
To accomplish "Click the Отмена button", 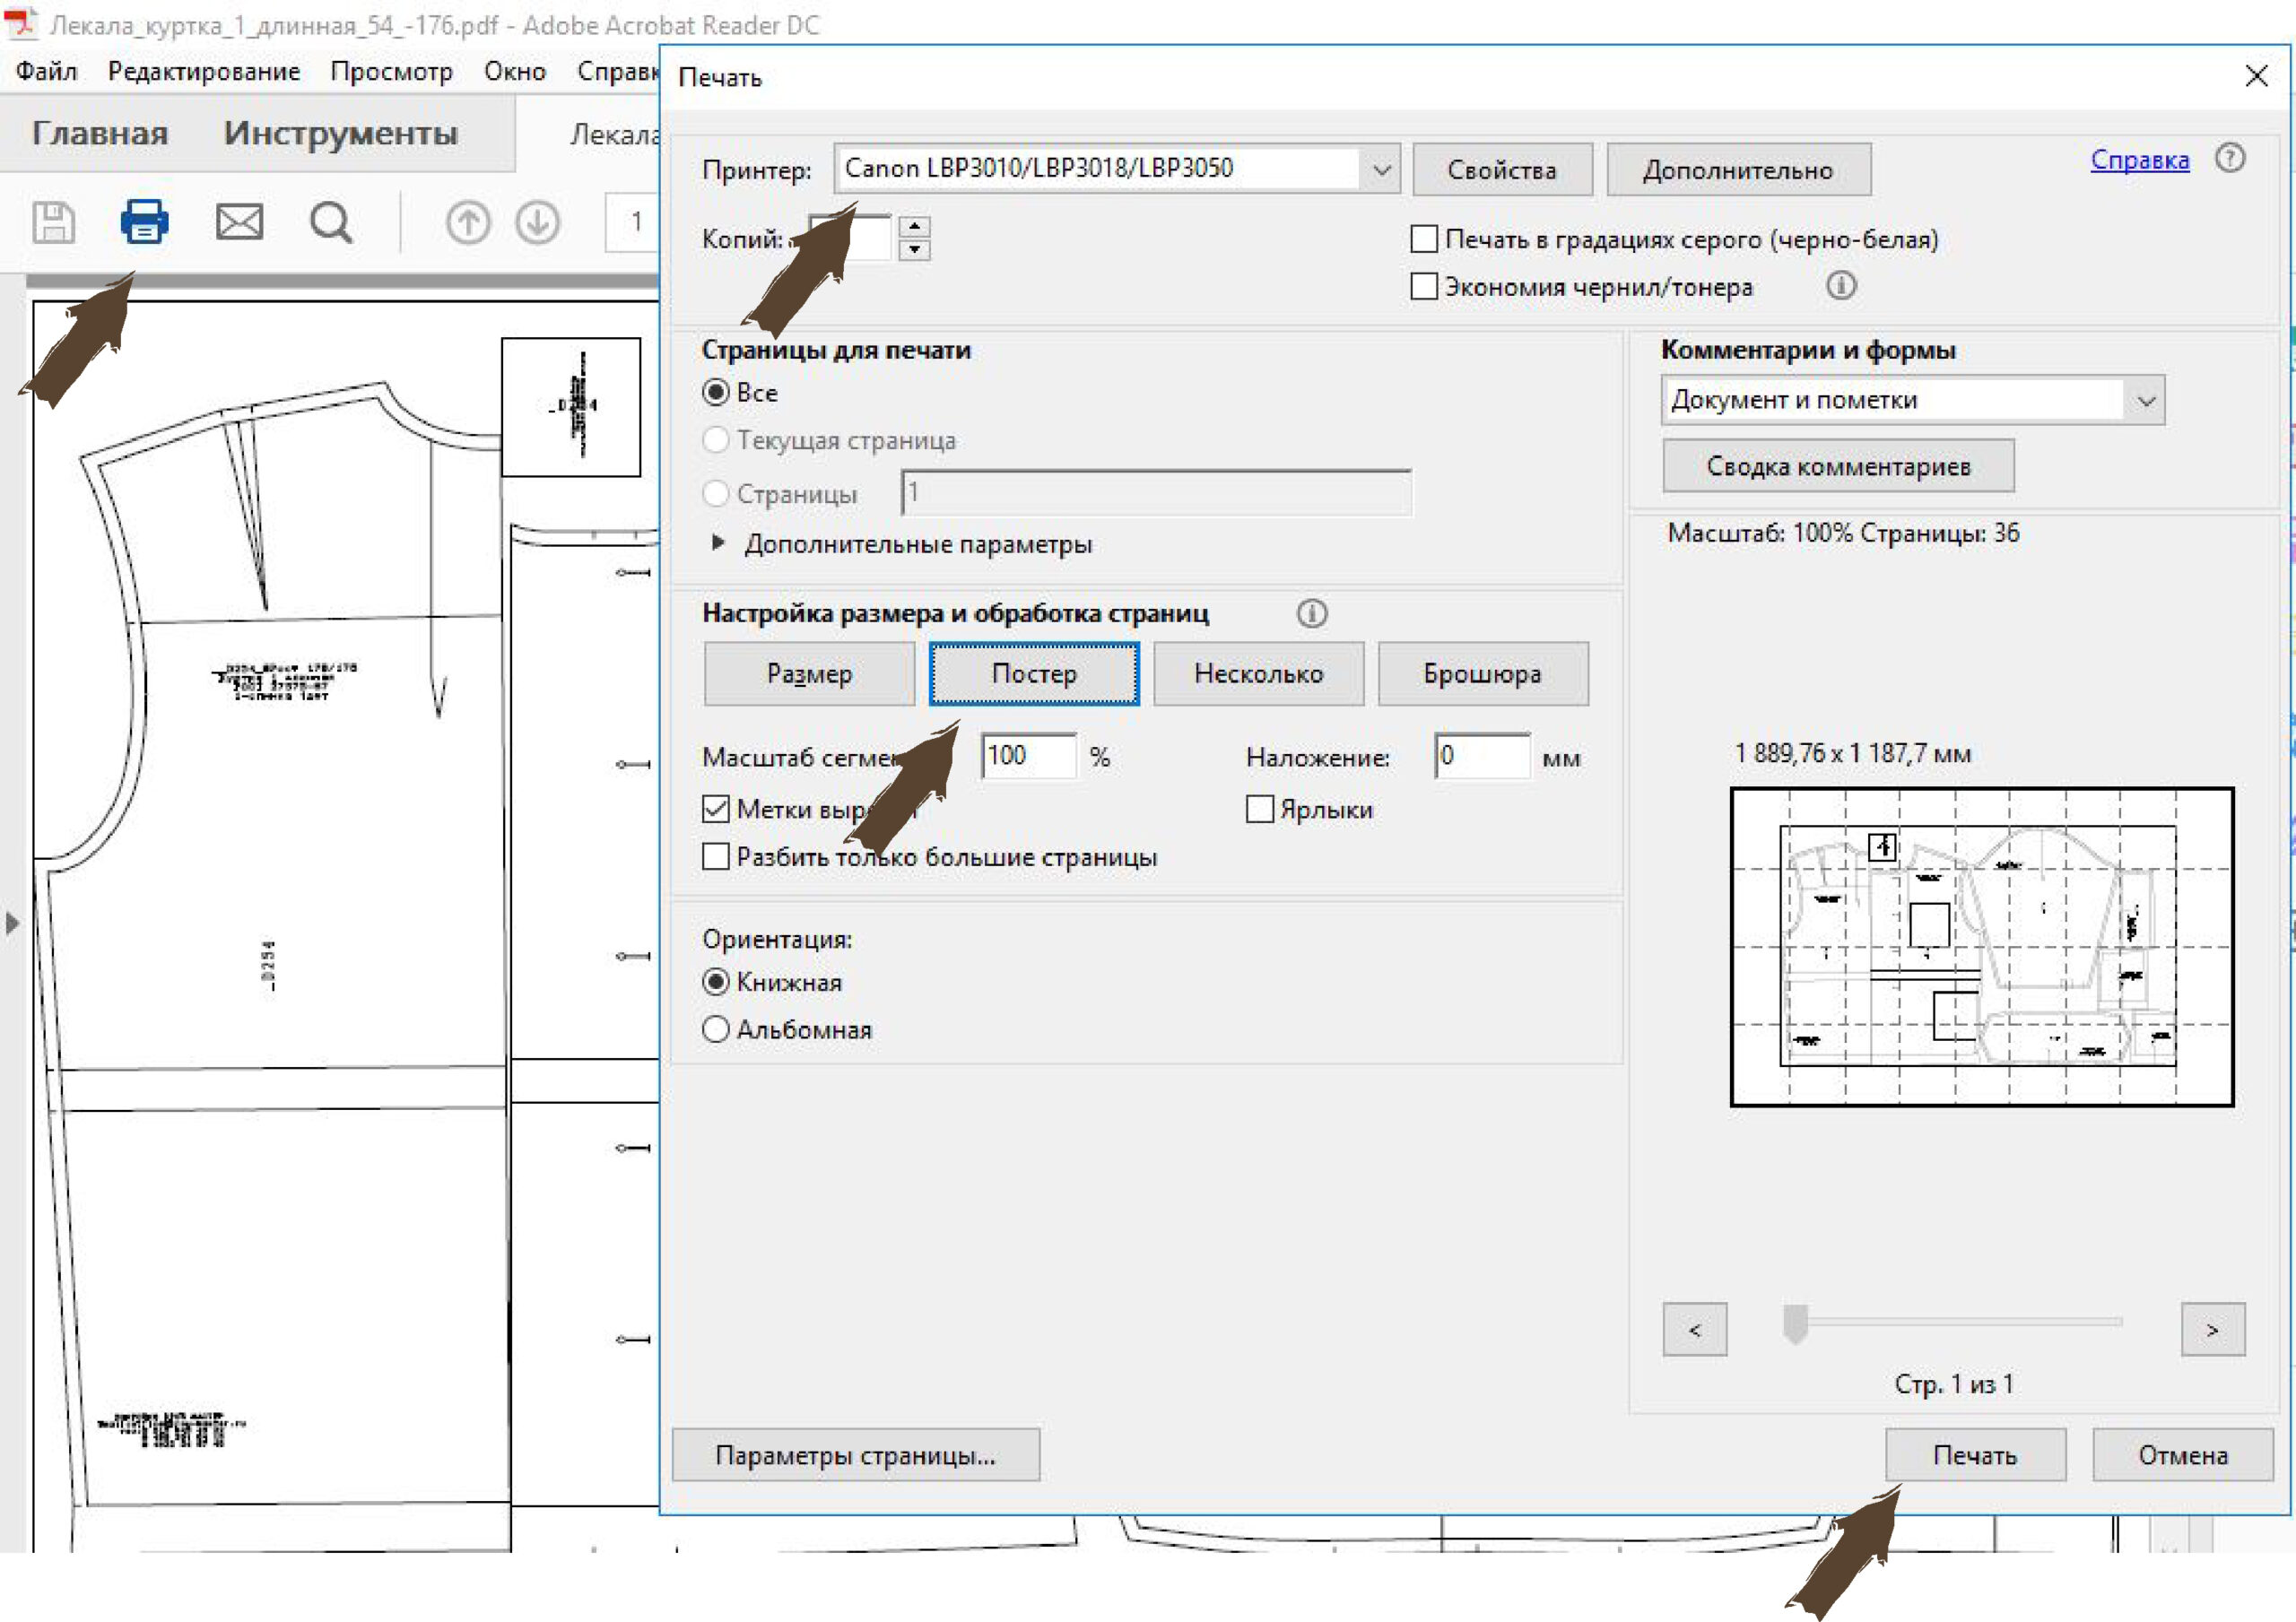I will tap(2183, 1455).
